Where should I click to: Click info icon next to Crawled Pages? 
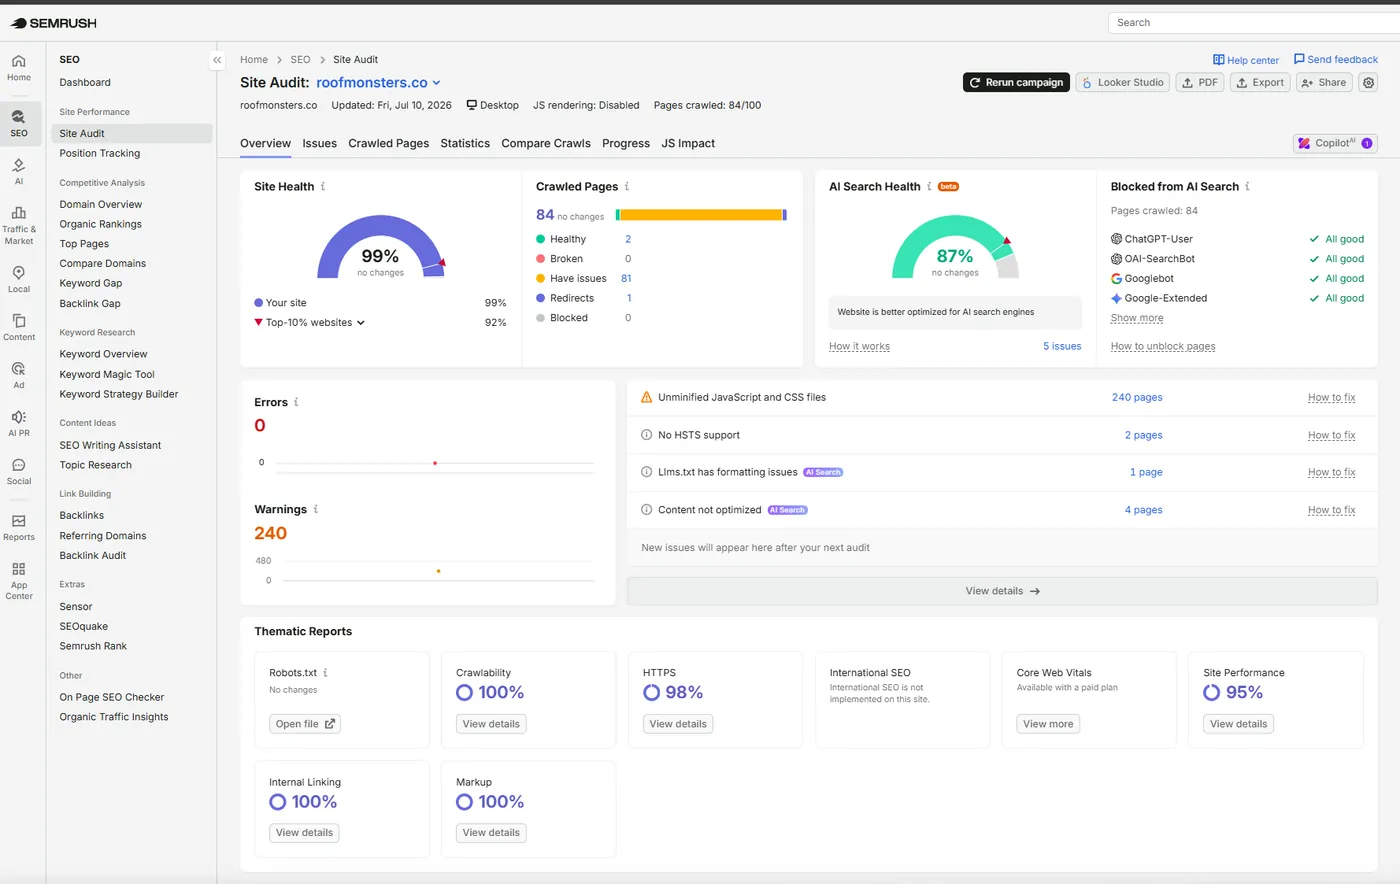coord(627,186)
